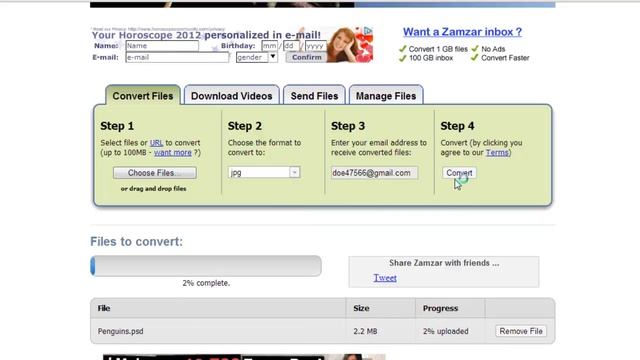Click the email address field in Step 3

[x=374, y=173]
